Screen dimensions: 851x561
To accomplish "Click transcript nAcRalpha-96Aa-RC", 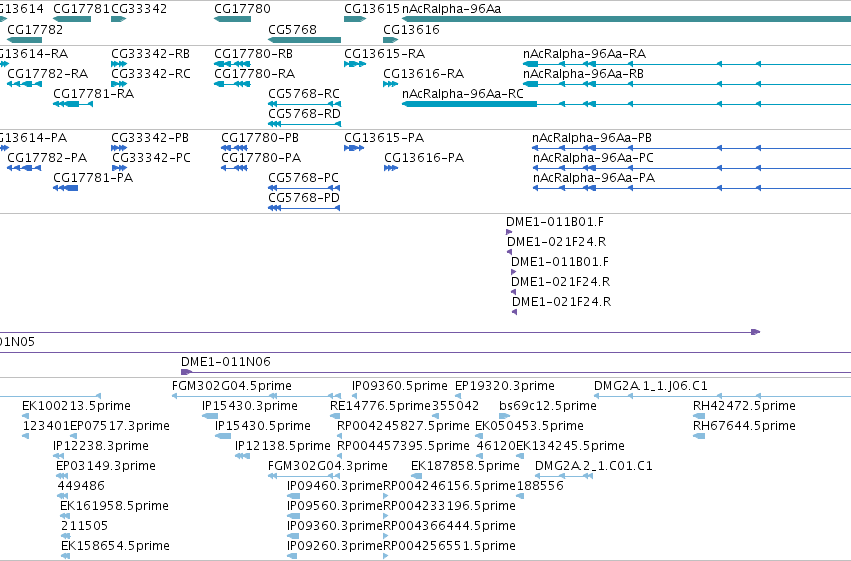I will pos(463,93).
